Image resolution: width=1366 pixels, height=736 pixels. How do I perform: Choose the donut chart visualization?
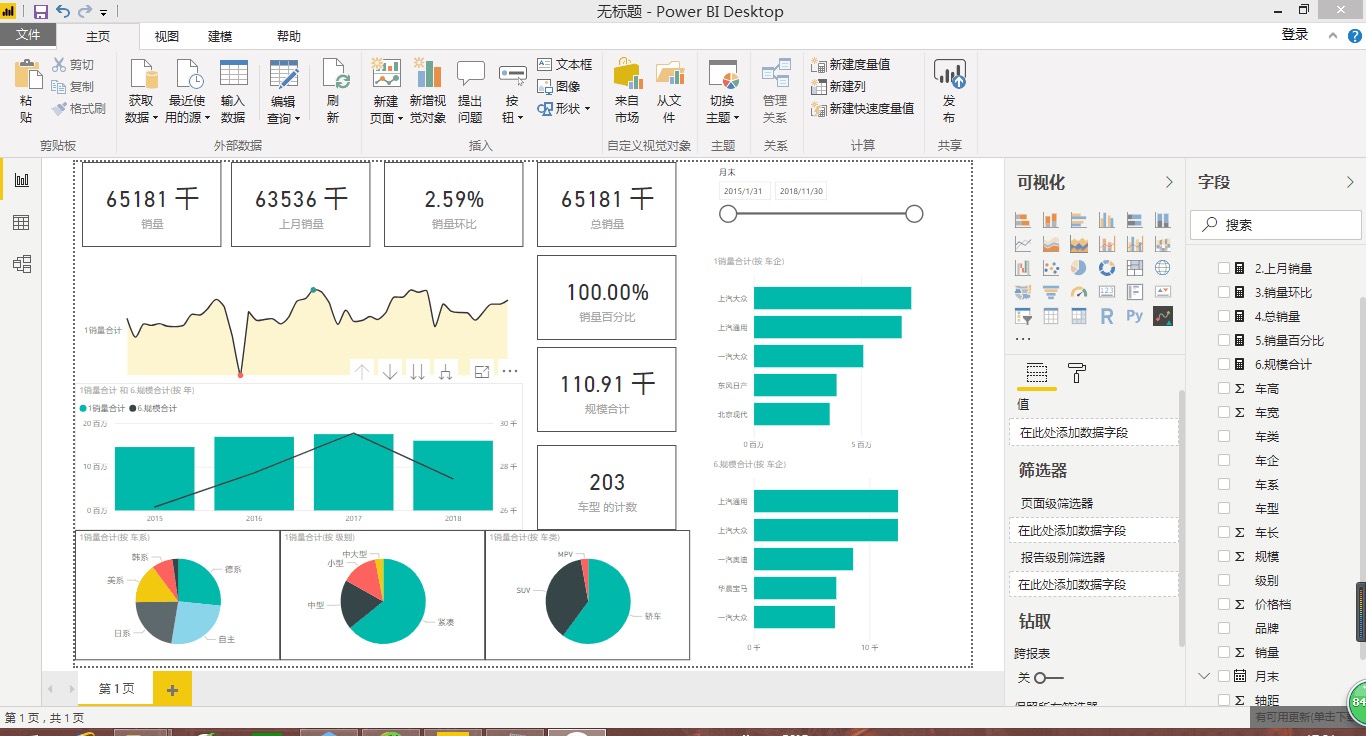point(1107,268)
